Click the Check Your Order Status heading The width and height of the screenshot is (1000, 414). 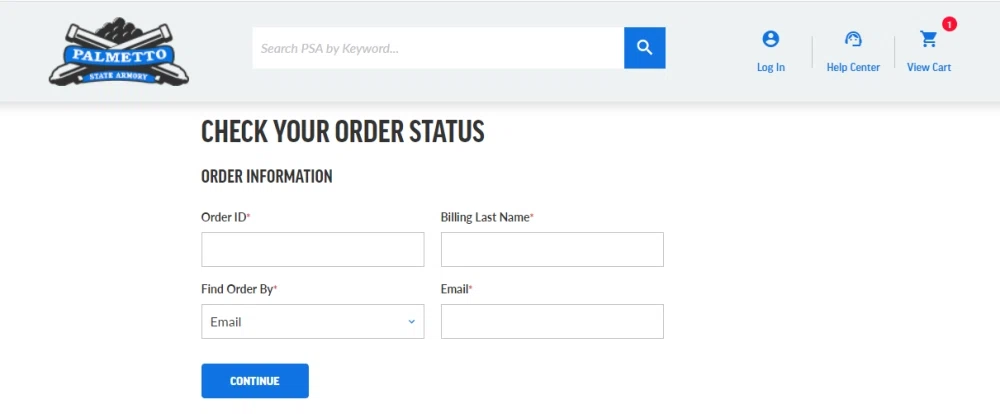342,131
